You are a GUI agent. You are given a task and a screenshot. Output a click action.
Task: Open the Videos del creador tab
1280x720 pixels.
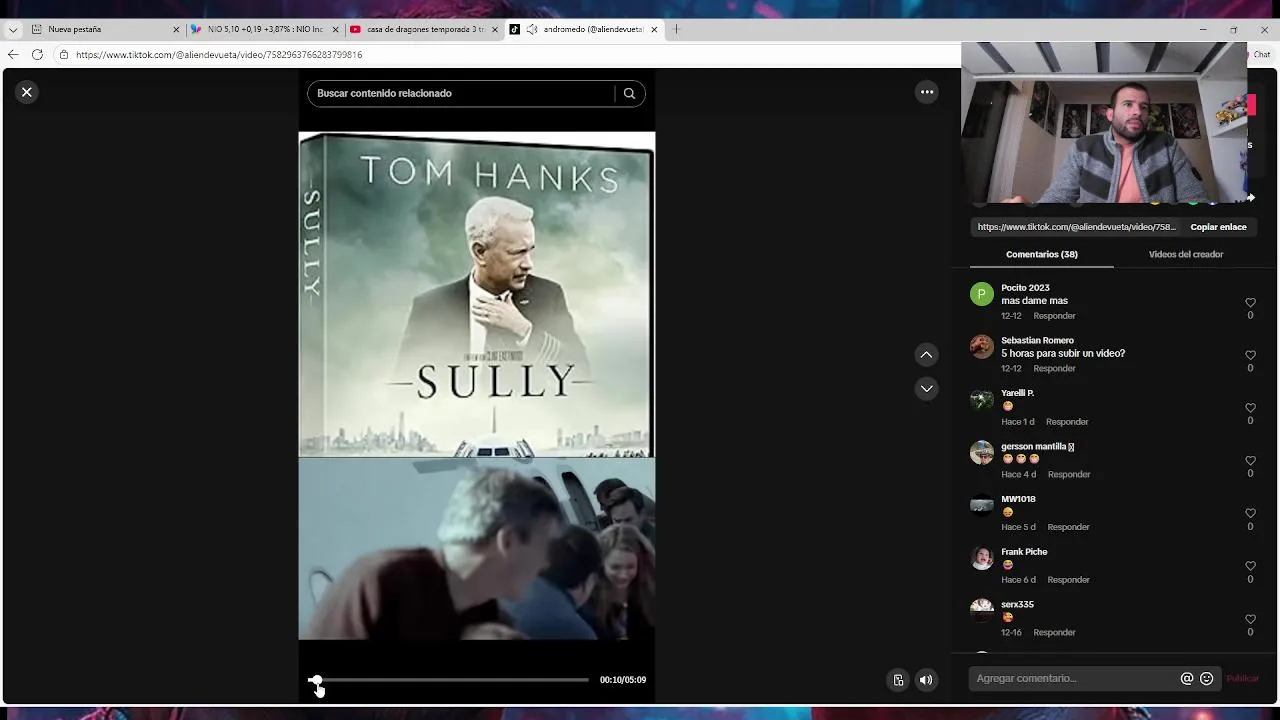[x=1186, y=254]
